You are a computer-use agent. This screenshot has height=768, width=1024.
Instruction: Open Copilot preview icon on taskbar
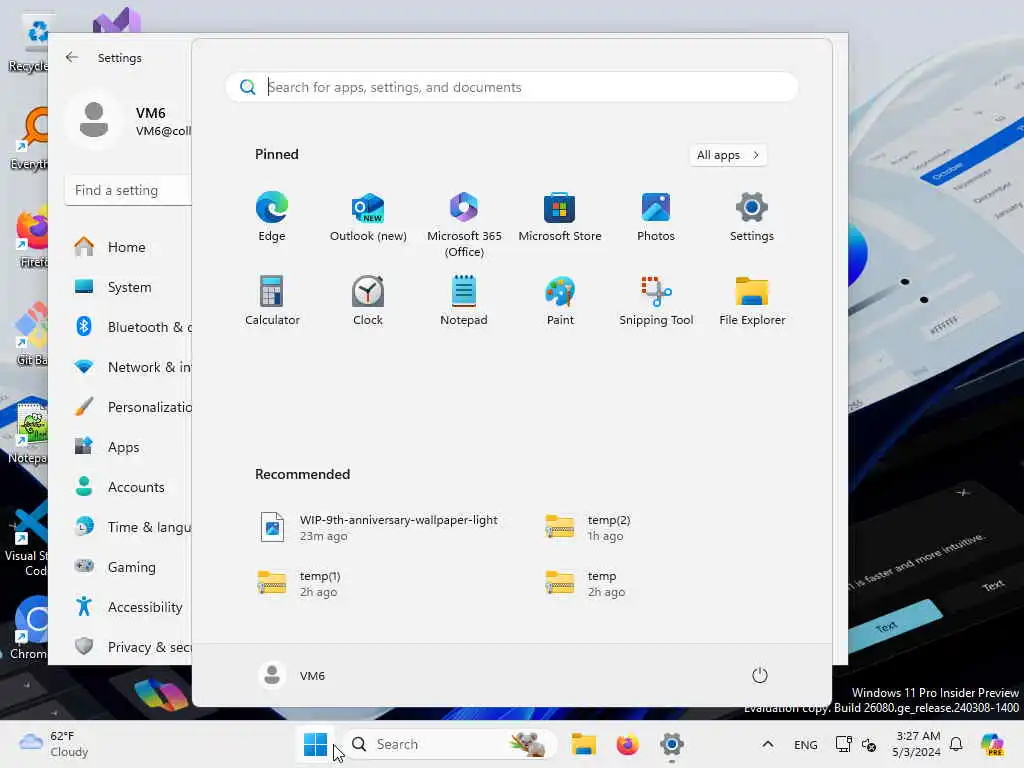pos(992,744)
